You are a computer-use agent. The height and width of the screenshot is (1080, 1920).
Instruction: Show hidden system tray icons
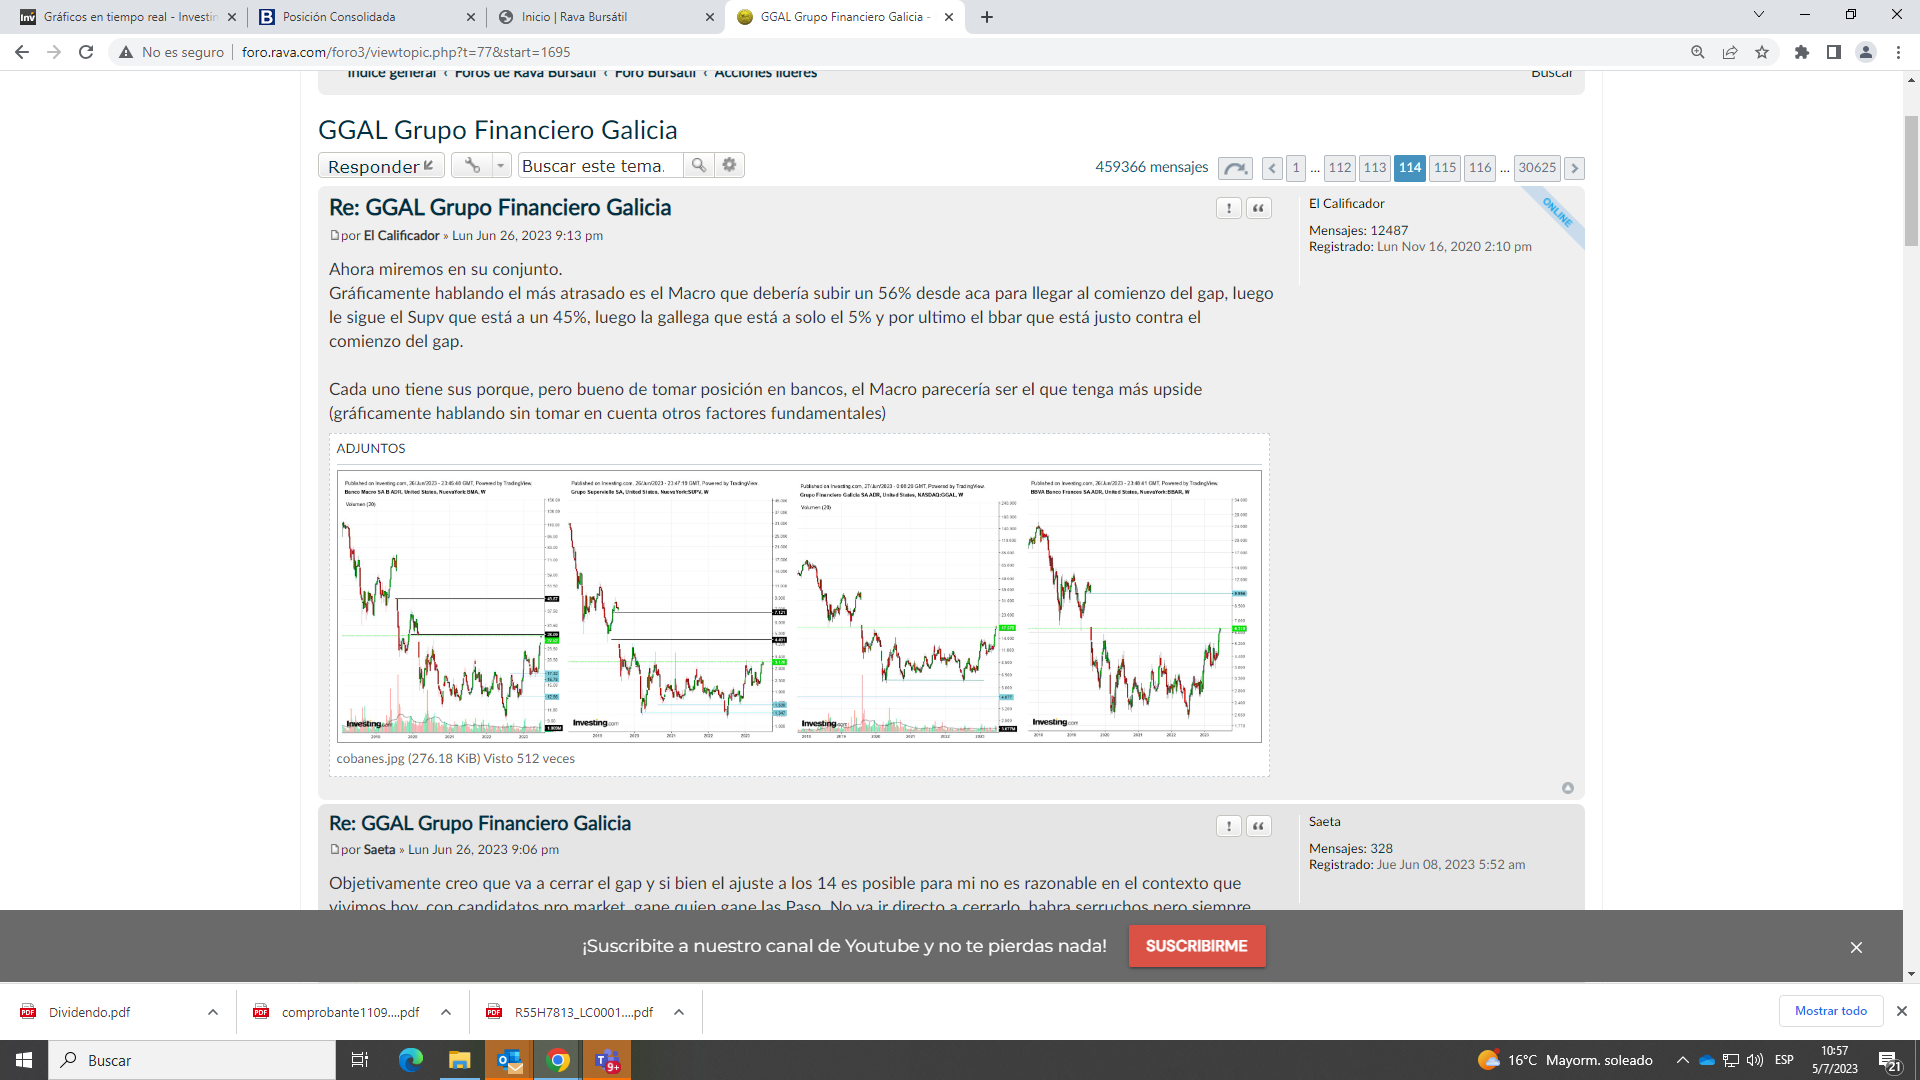point(1683,1060)
